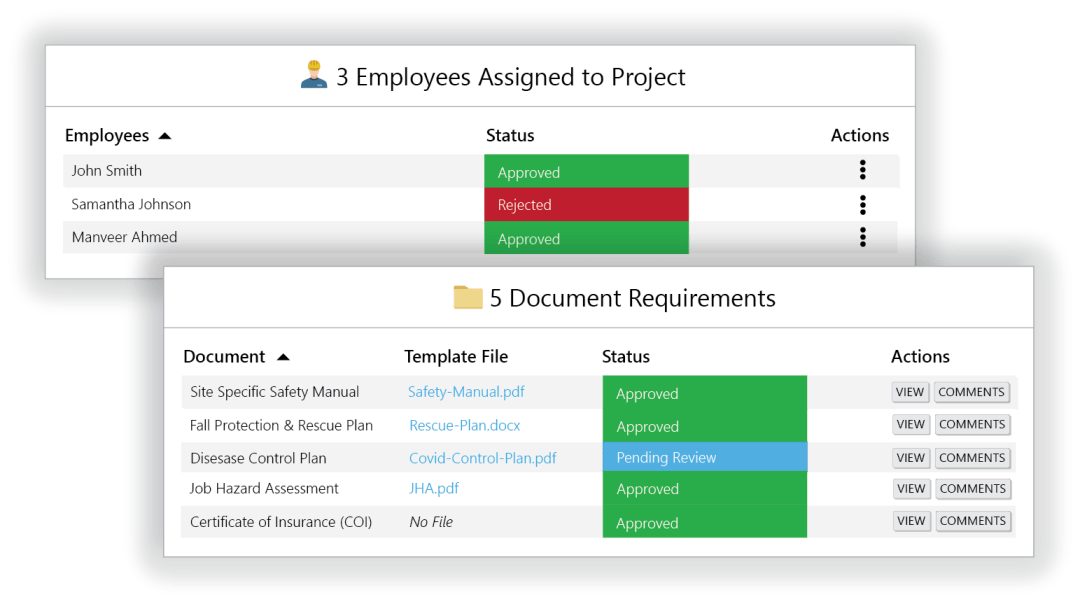Image resolution: width=1080 pixels, height=604 pixels.
Task: View the Certificate of Insurance document
Action: [910, 521]
